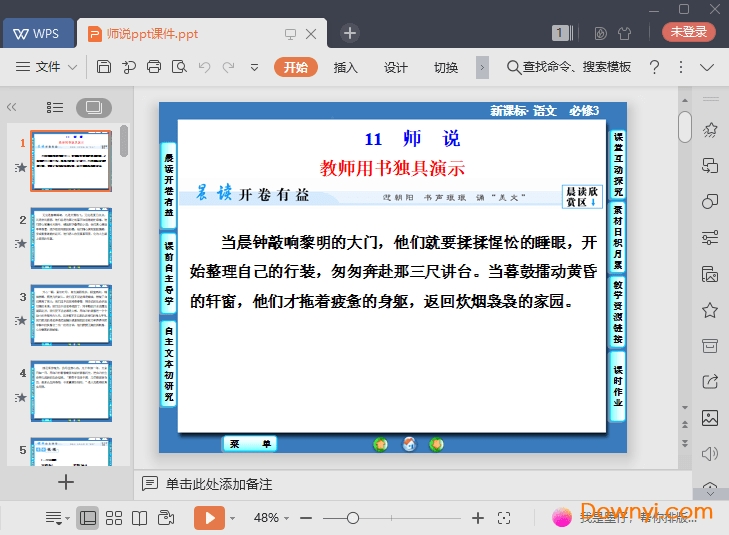Viewport: 729px width, 535px height.
Task: Open print preview icon
Action: (179, 67)
